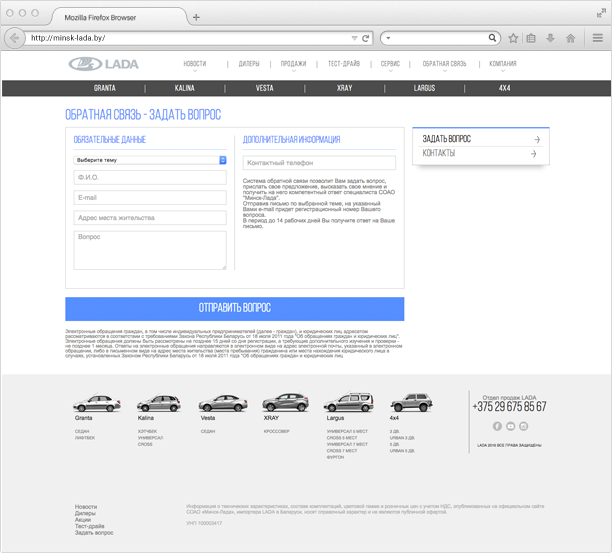Open the Акции footer link

(83, 520)
